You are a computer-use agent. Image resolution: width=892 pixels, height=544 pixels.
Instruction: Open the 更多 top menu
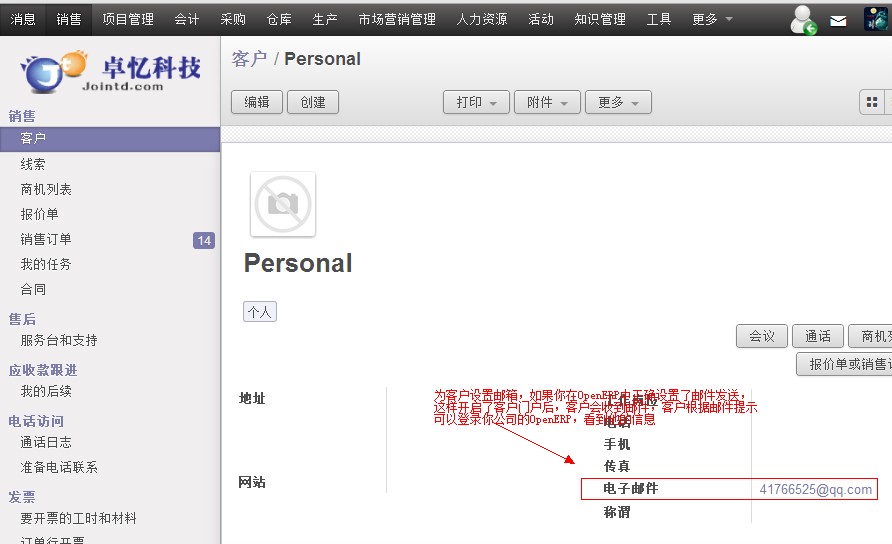[x=711, y=19]
